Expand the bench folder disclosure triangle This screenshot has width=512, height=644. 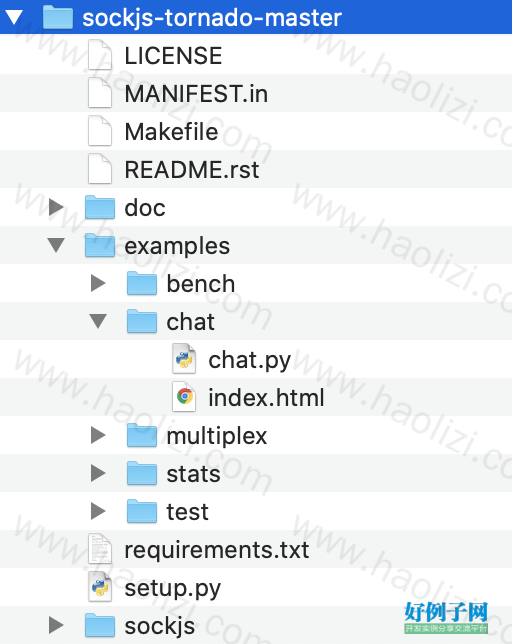(98, 283)
